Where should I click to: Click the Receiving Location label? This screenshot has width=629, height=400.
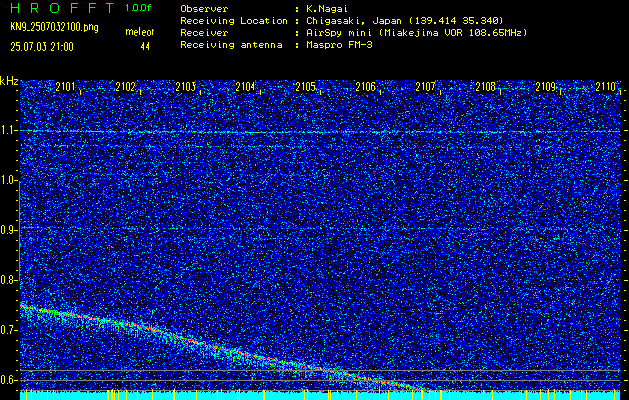pos(234,21)
